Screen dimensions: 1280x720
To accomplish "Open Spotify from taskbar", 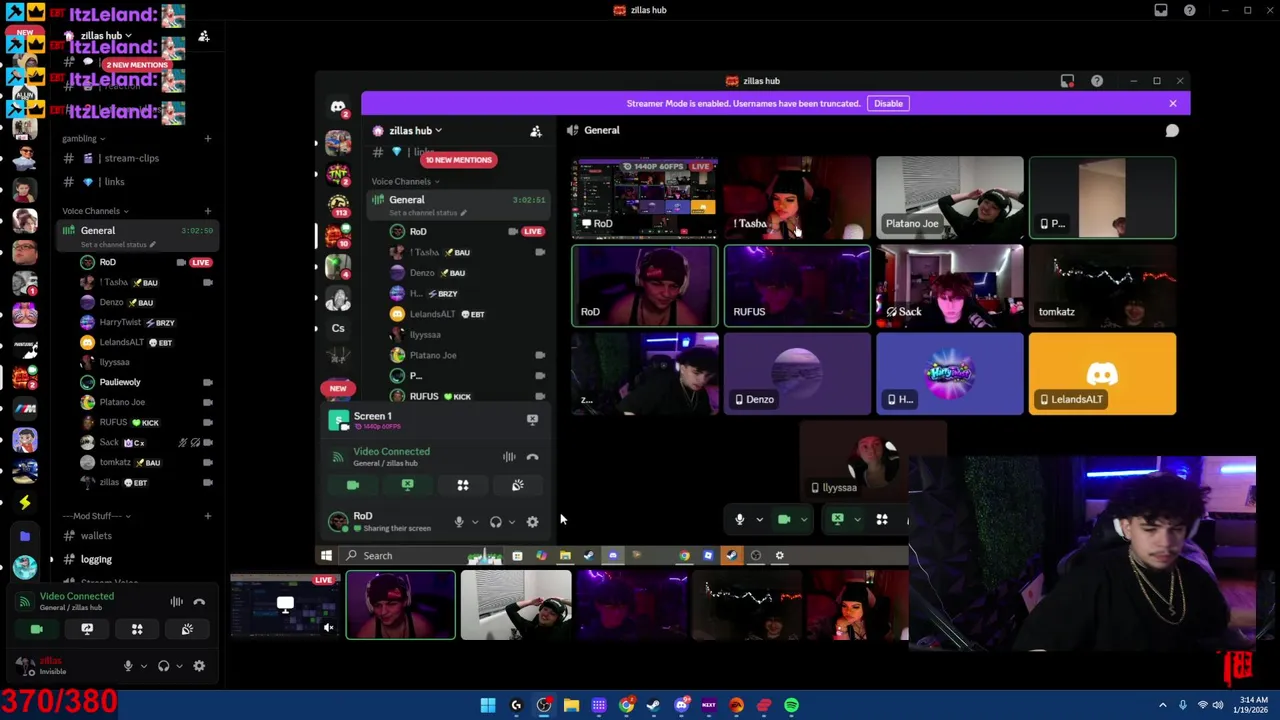I will (791, 705).
